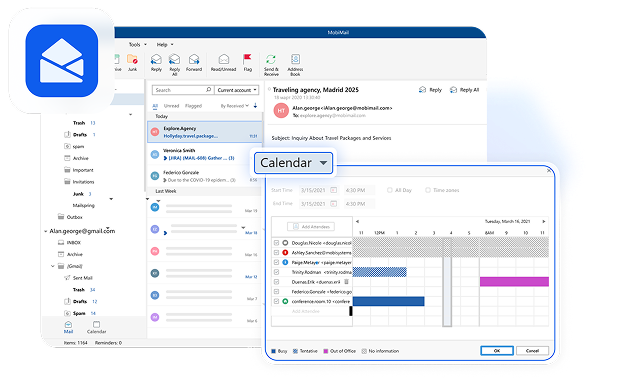Open the Address Book

coord(295,60)
